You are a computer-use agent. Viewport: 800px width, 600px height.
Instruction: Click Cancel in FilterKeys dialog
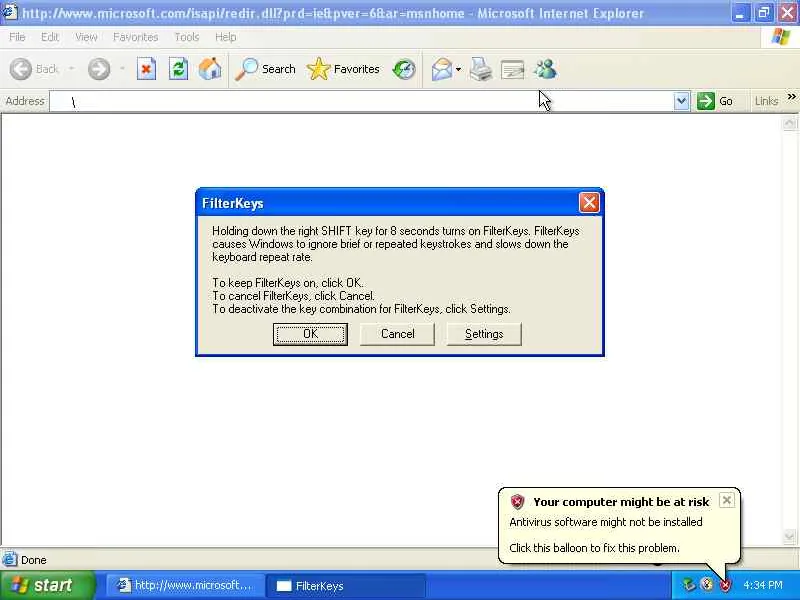pos(397,334)
